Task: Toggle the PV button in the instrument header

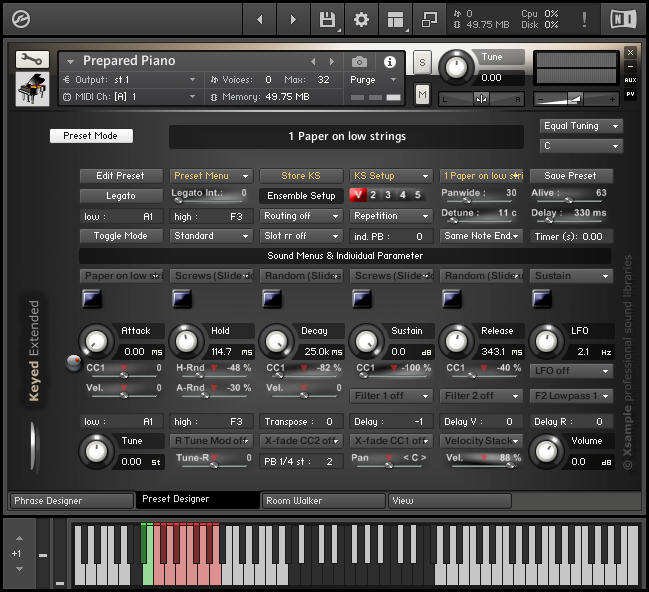Action: coord(630,94)
